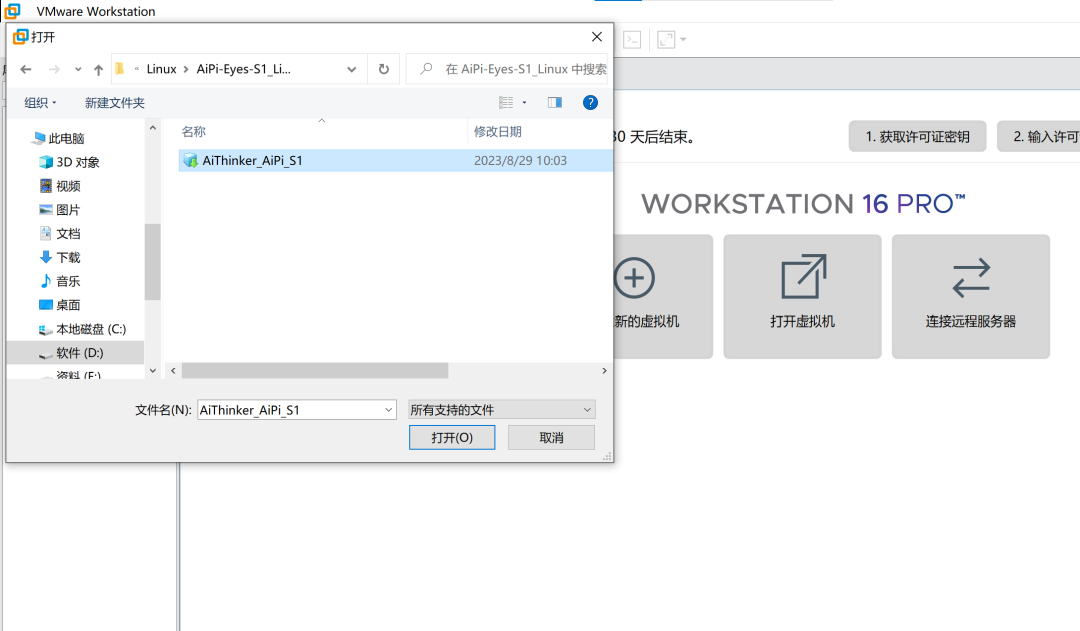1080x631 pixels.
Task: Toggle the preview pane icon
Action: click(x=555, y=102)
